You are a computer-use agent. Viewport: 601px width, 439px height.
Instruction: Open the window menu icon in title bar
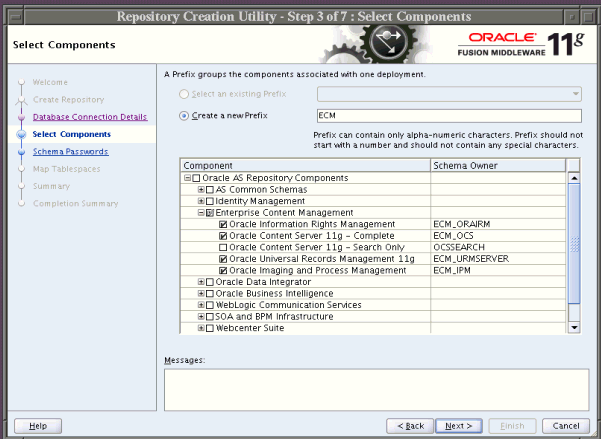tap(16, 17)
